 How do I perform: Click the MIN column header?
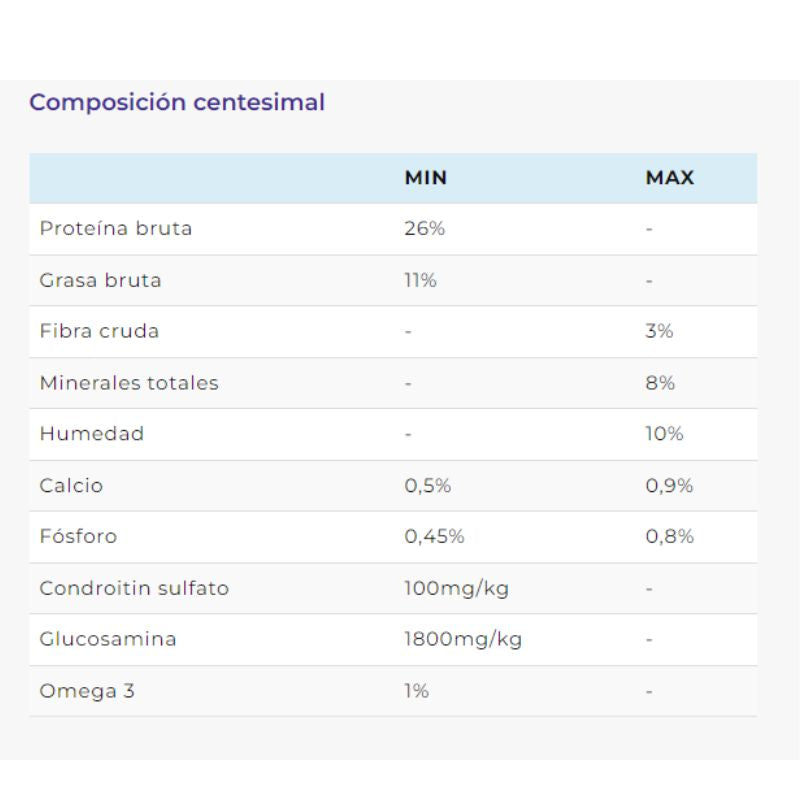click(x=426, y=178)
